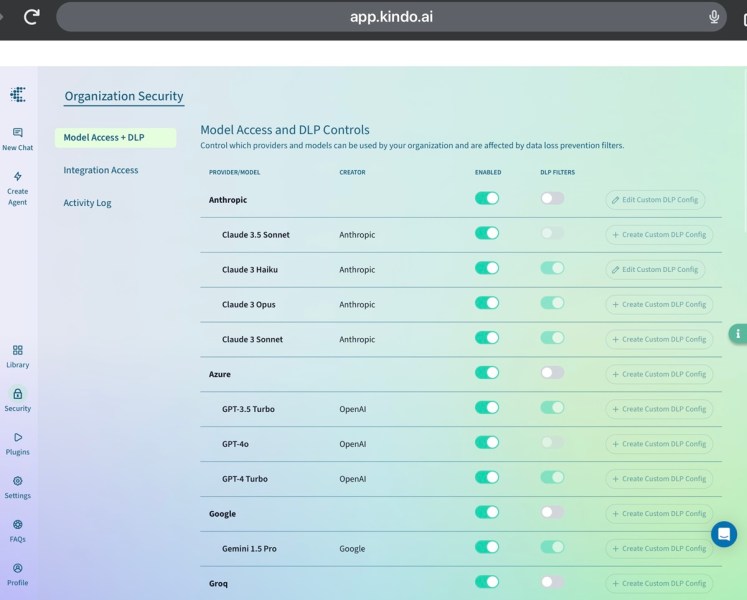Toggle Azure DLP filters switch
The image size is (747, 600).
[552, 372]
